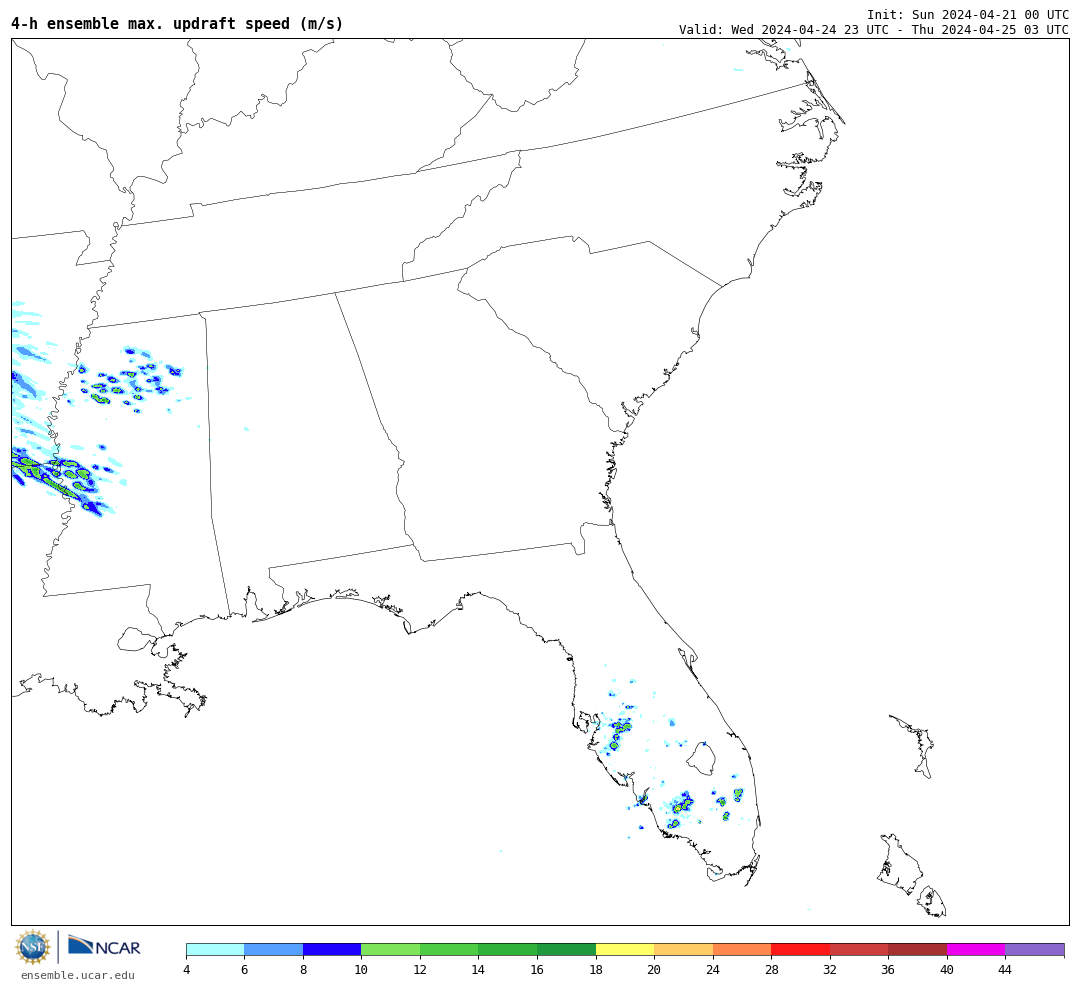
Task: Click the 24-28 m/s orange swatch
Action: pyautogui.click(x=742, y=950)
